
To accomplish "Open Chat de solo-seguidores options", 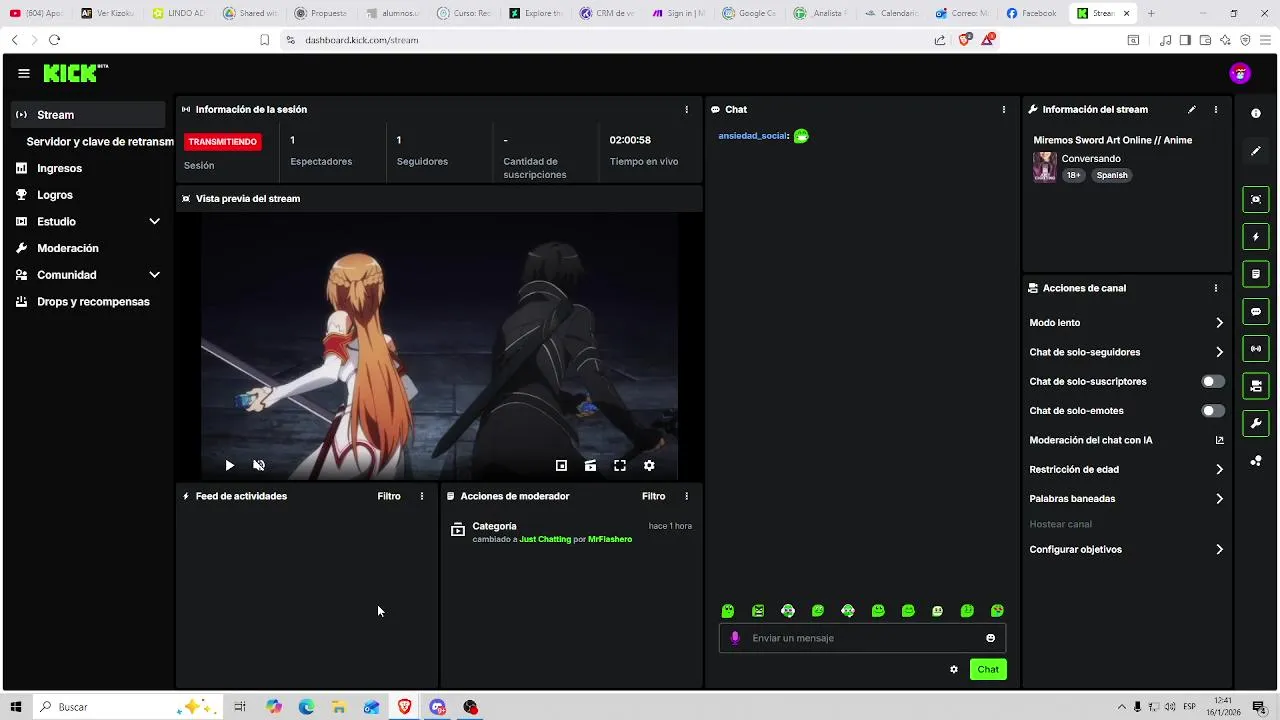I will click(x=1126, y=352).
